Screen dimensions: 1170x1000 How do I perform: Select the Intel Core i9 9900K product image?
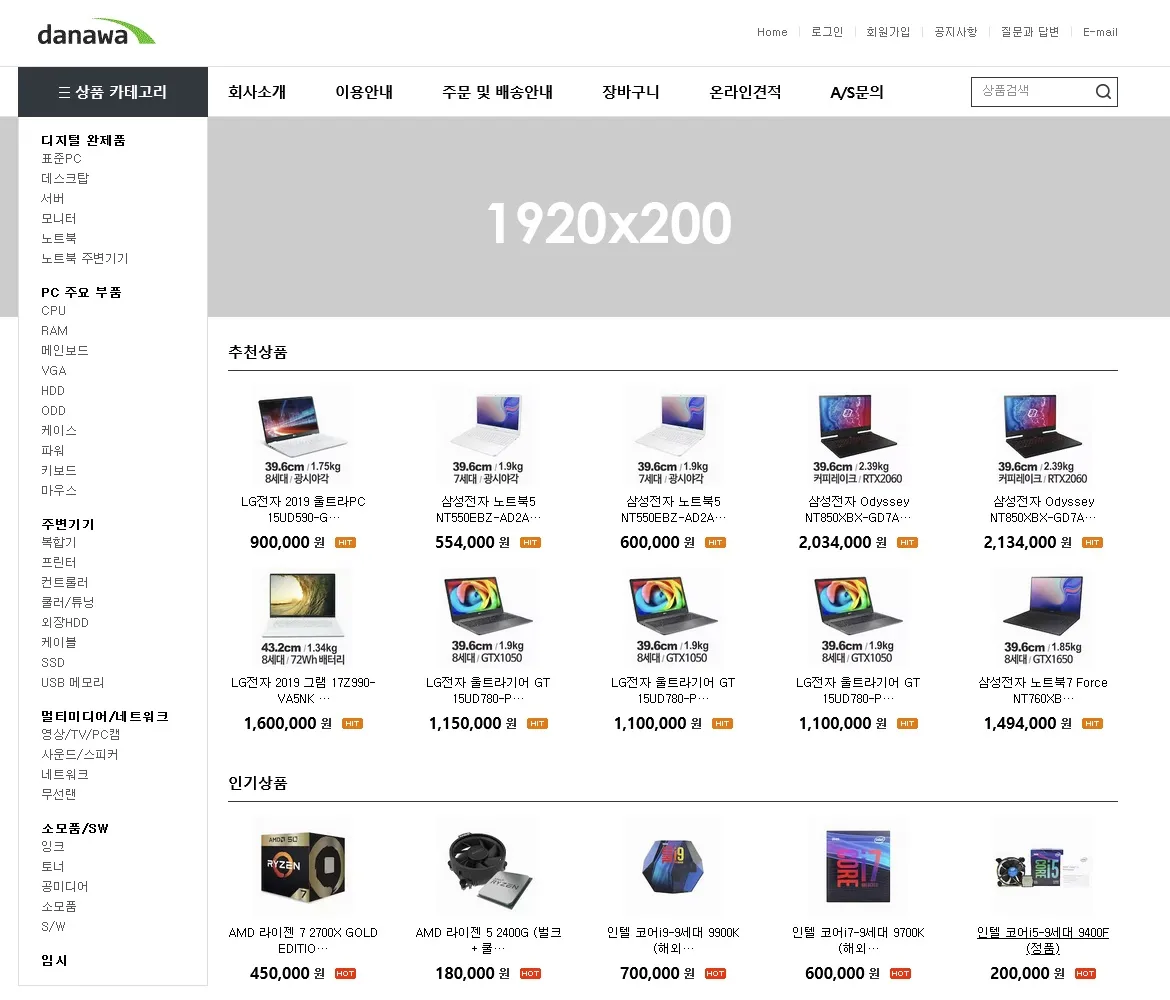[673, 866]
